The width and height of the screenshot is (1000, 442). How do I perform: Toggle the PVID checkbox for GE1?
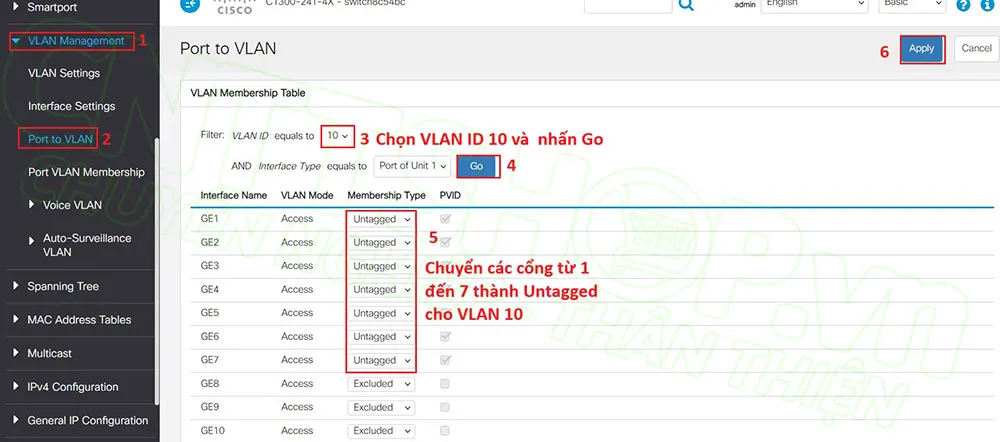pyautogui.click(x=445, y=219)
